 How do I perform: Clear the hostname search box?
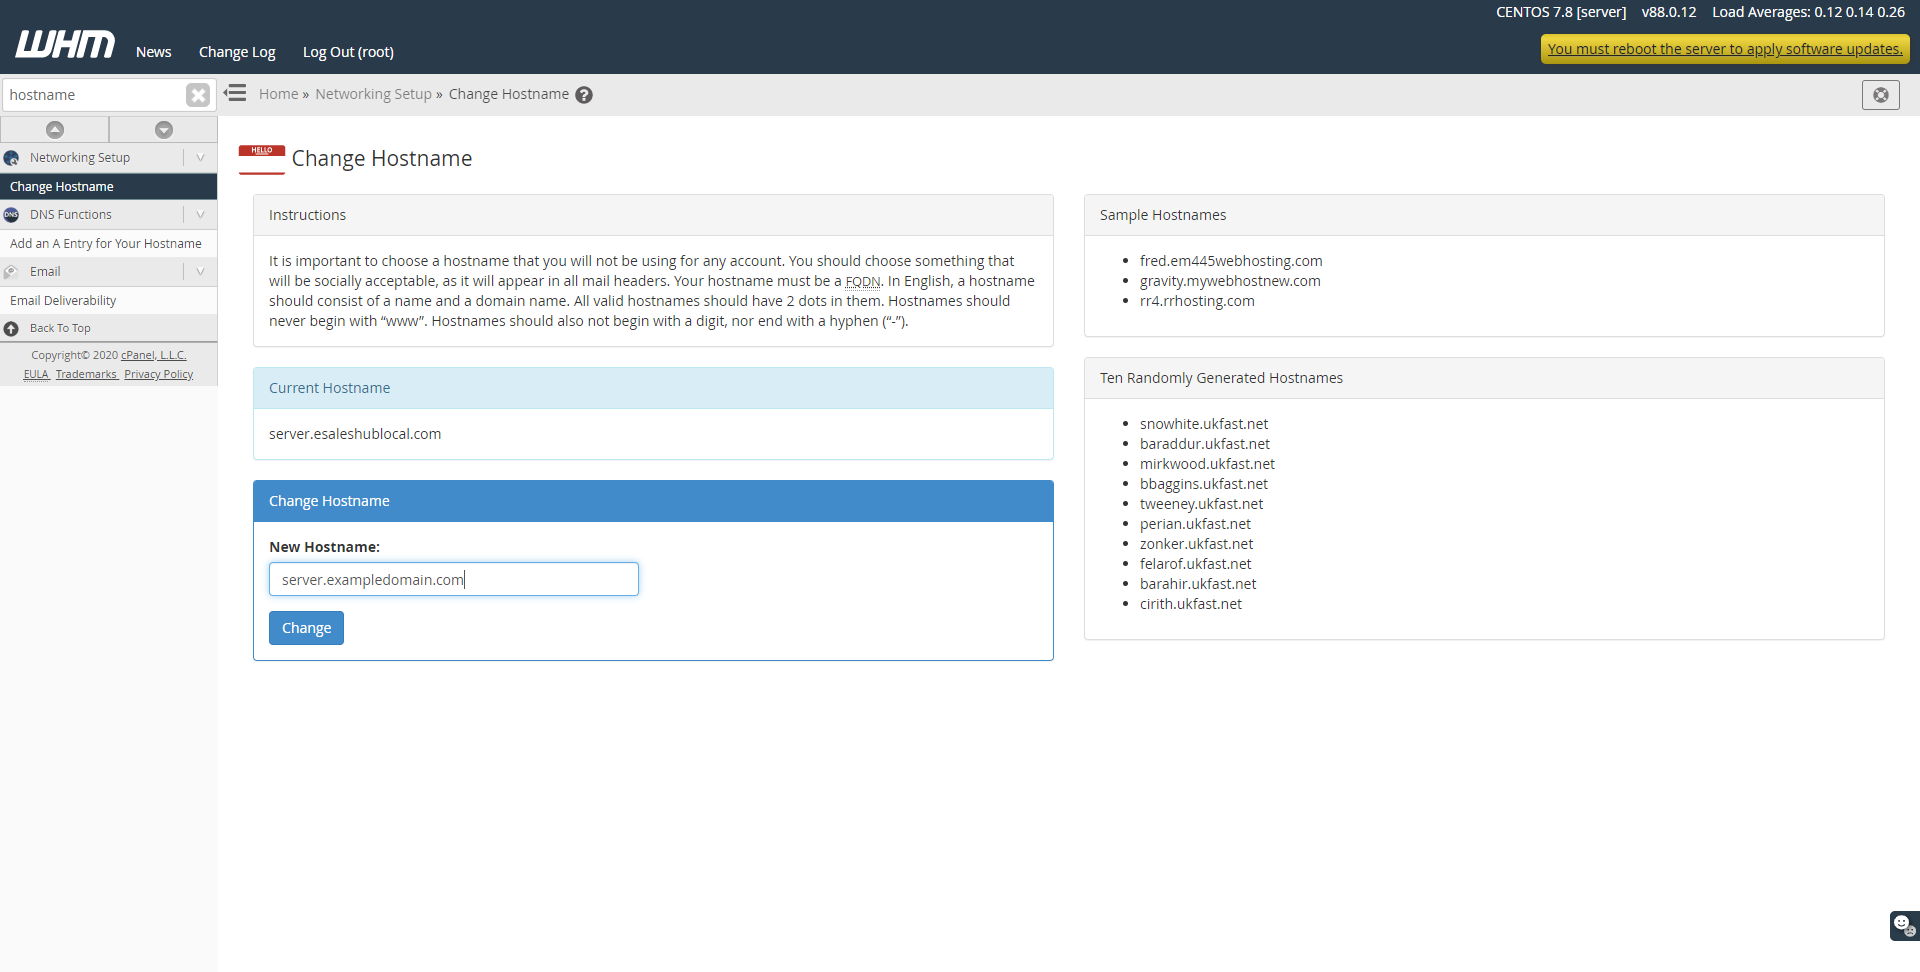pos(198,95)
